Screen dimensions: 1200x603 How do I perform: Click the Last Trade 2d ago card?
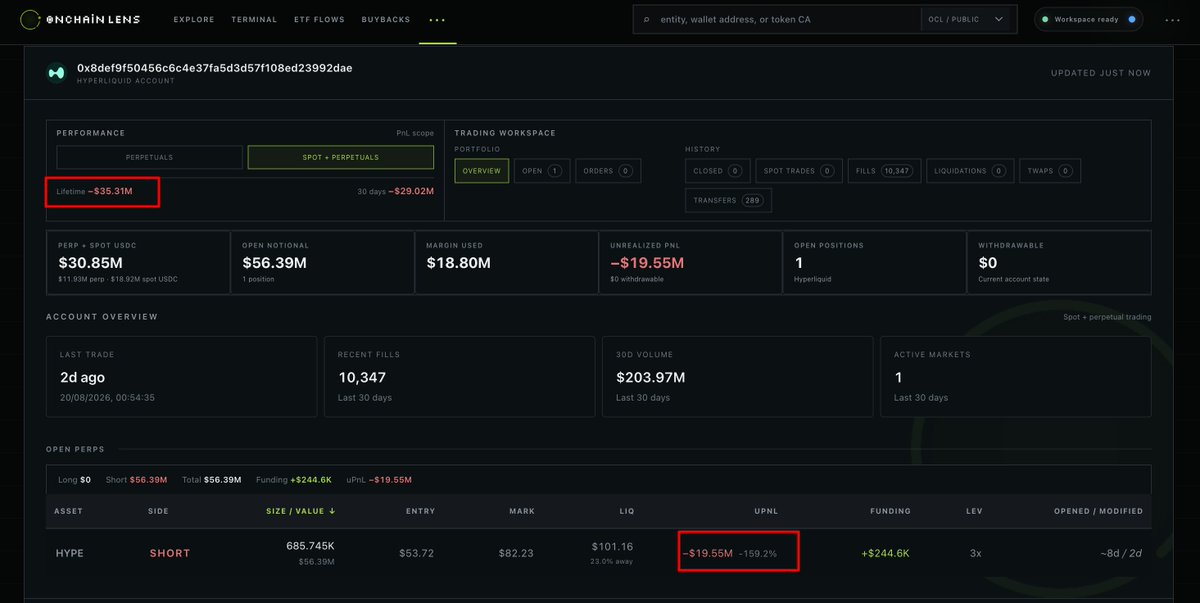181,376
